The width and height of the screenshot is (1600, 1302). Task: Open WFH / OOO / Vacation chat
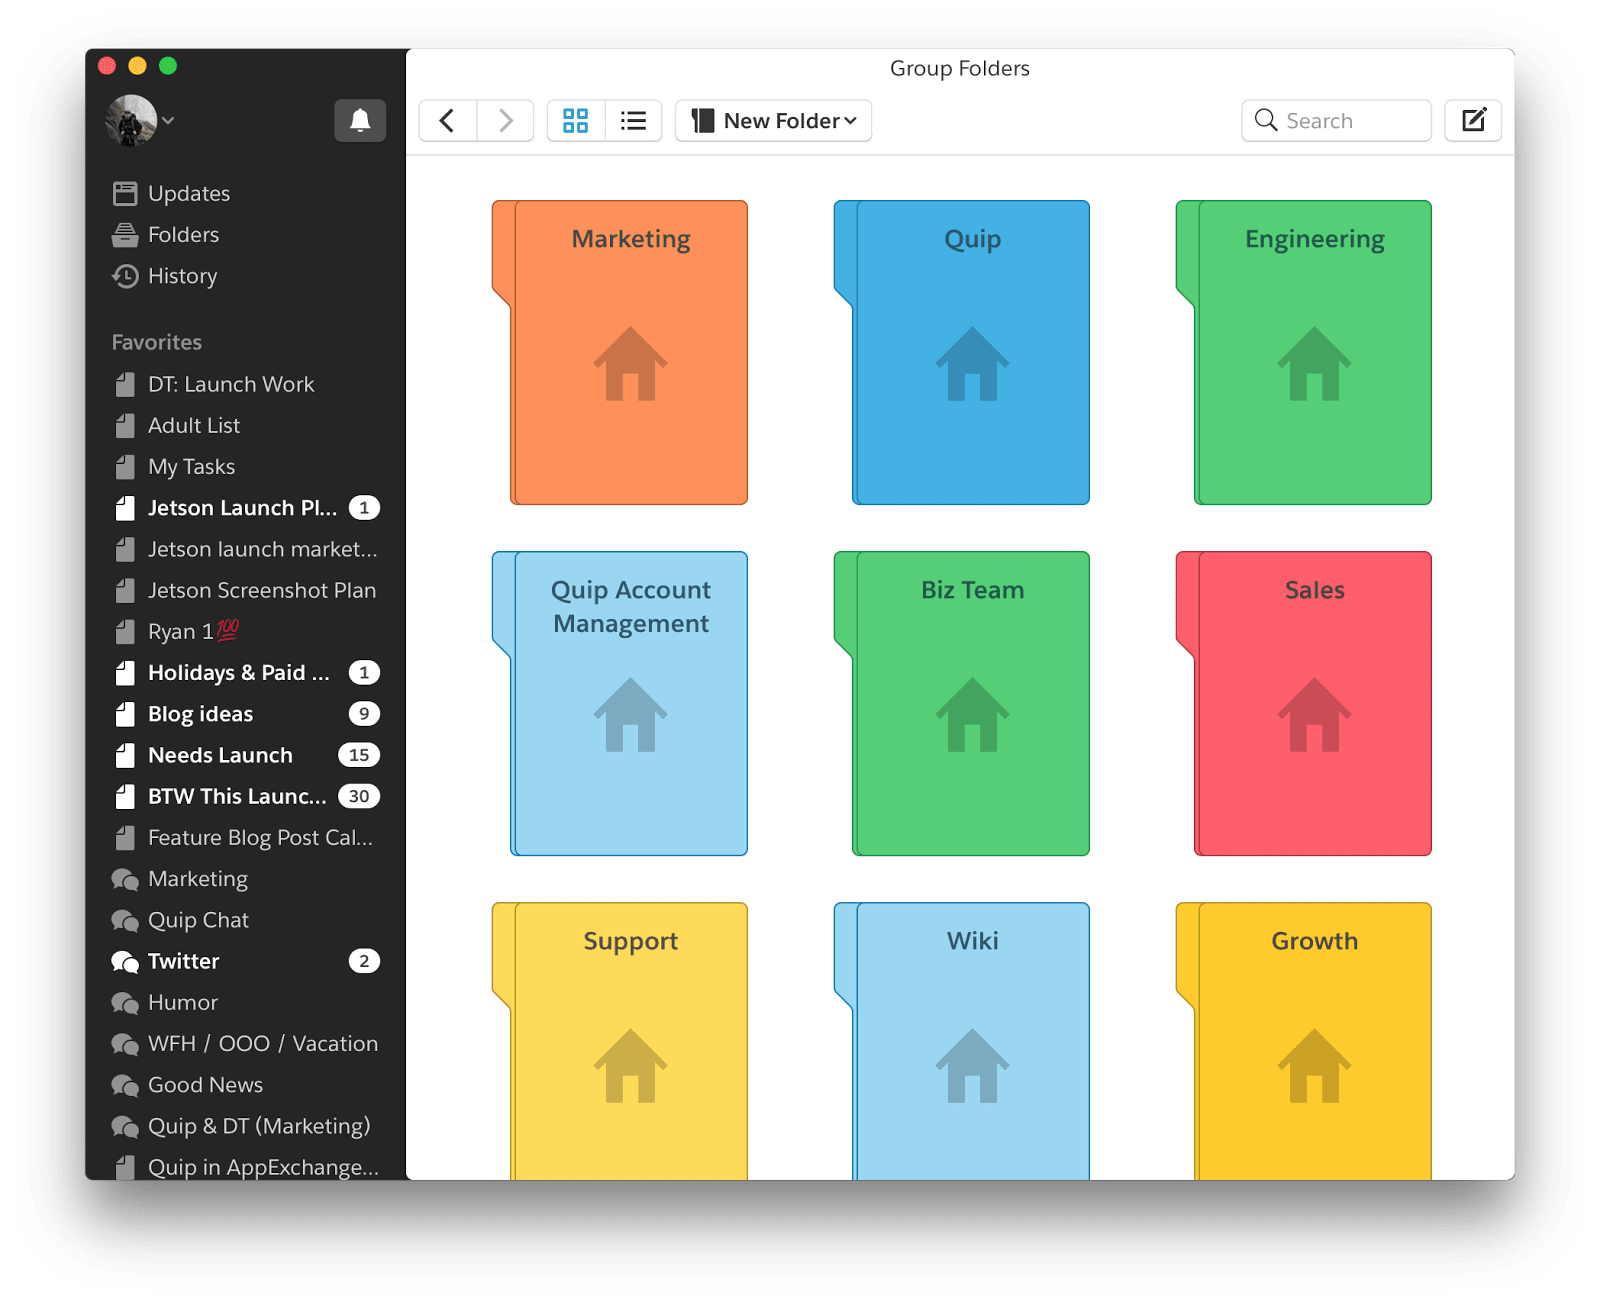246,1044
